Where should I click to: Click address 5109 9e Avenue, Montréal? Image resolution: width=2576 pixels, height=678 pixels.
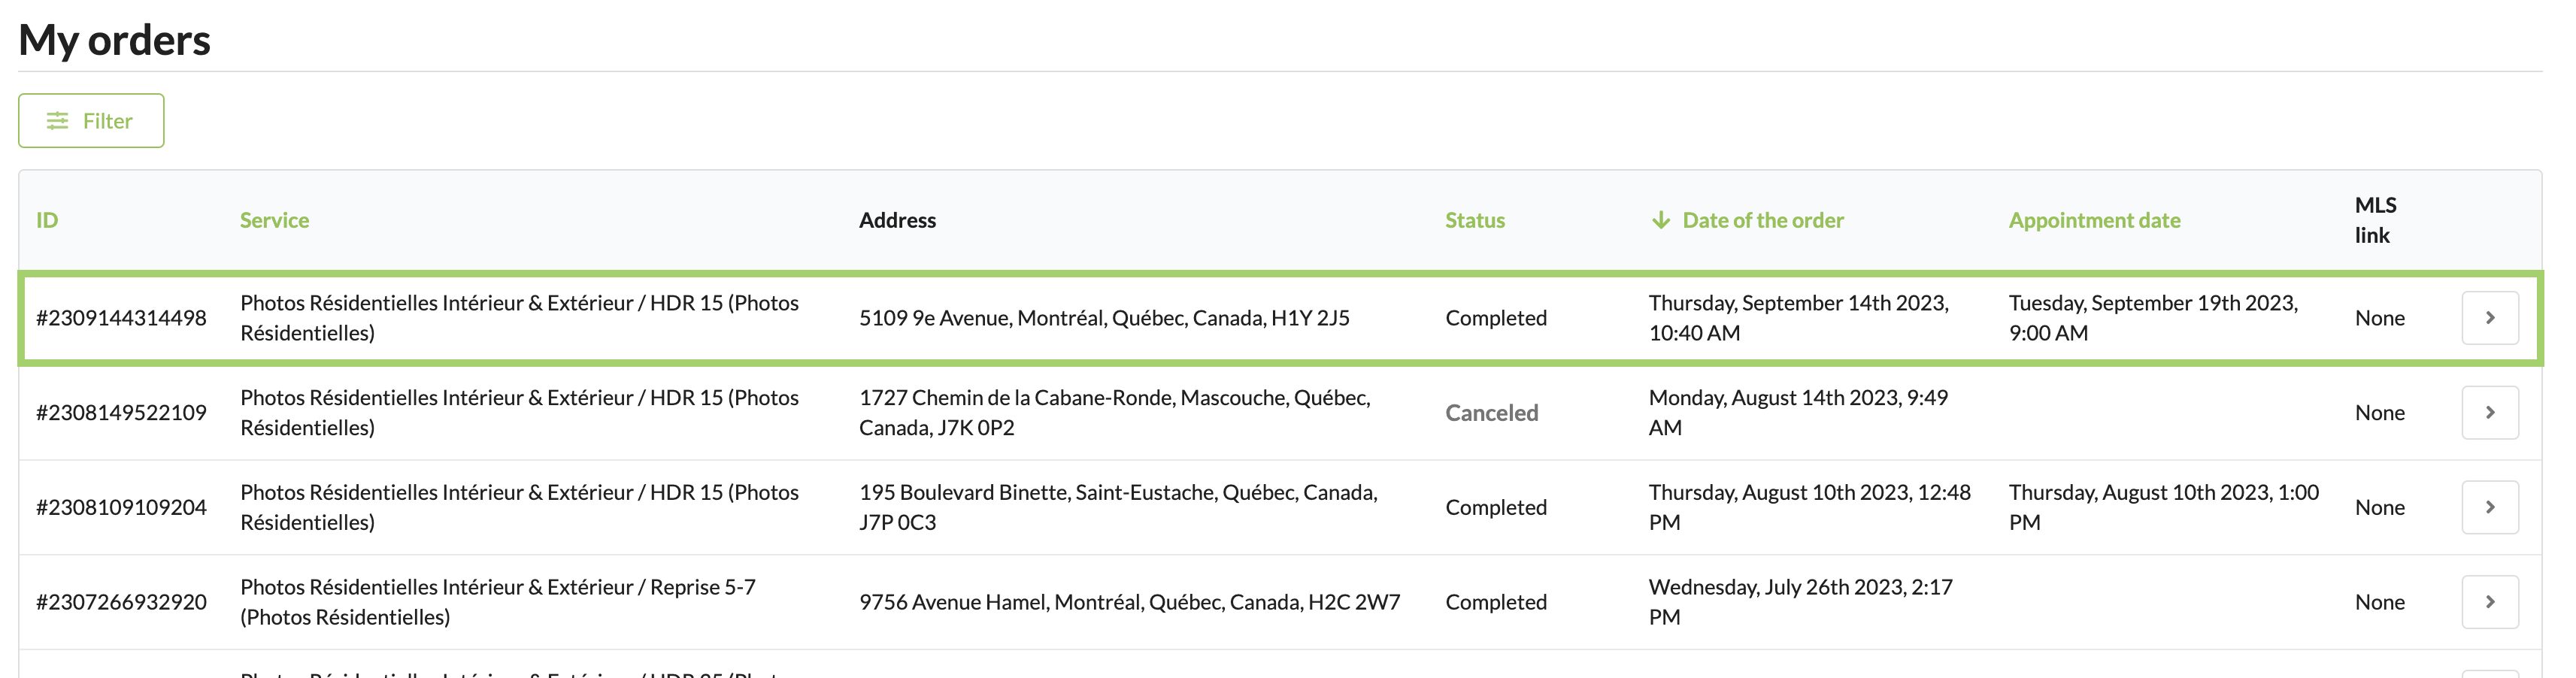pos(1103,318)
